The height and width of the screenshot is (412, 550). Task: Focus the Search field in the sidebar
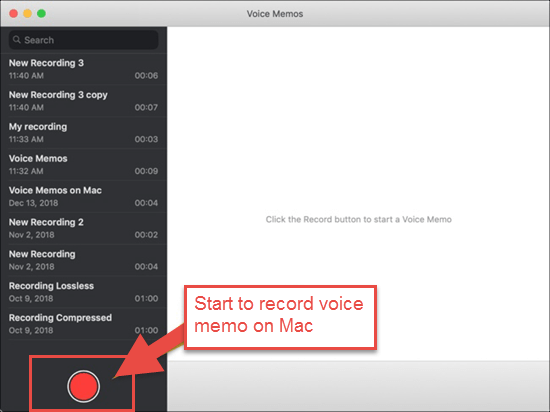point(83,40)
